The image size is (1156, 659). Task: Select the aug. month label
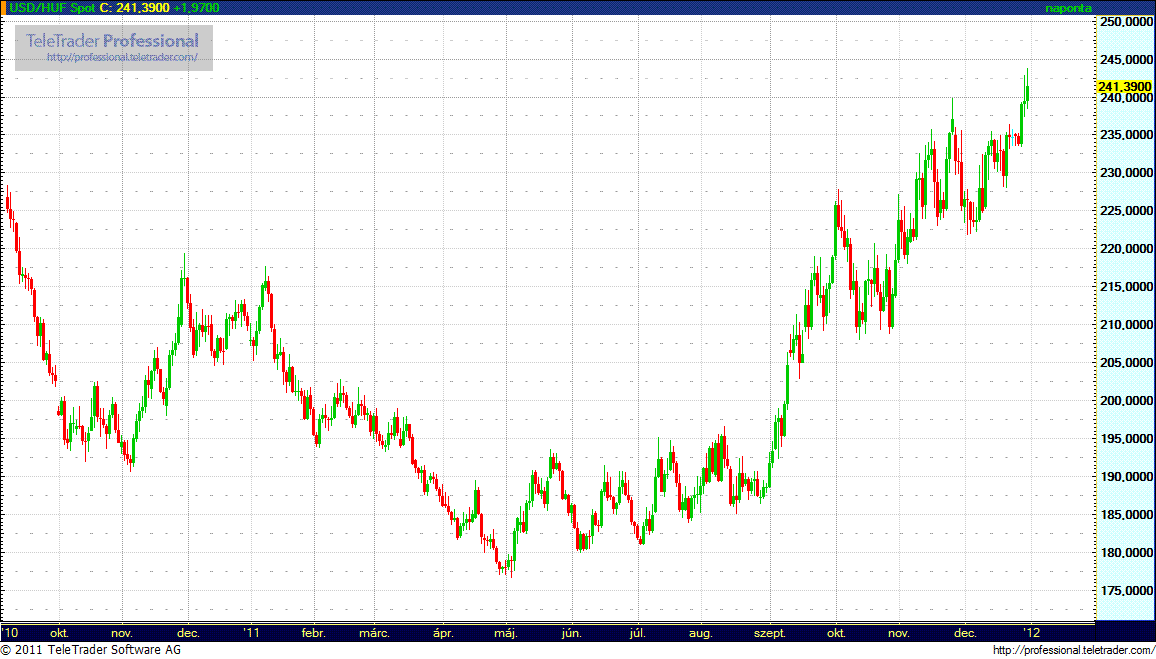click(702, 634)
